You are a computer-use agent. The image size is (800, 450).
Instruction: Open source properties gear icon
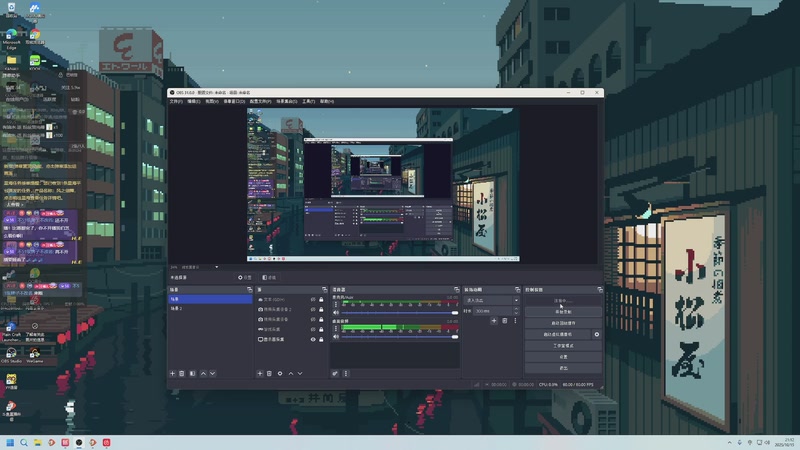(280, 373)
